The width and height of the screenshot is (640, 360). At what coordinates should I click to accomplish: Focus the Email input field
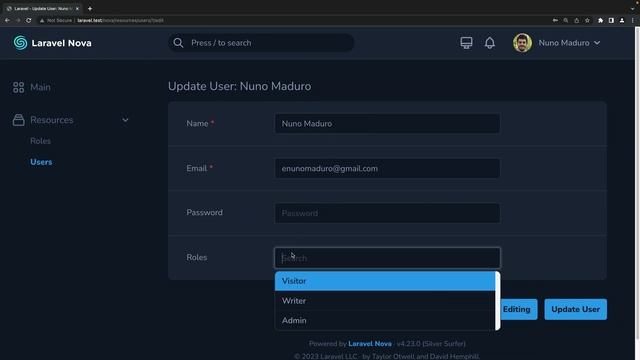(x=387, y=169)
